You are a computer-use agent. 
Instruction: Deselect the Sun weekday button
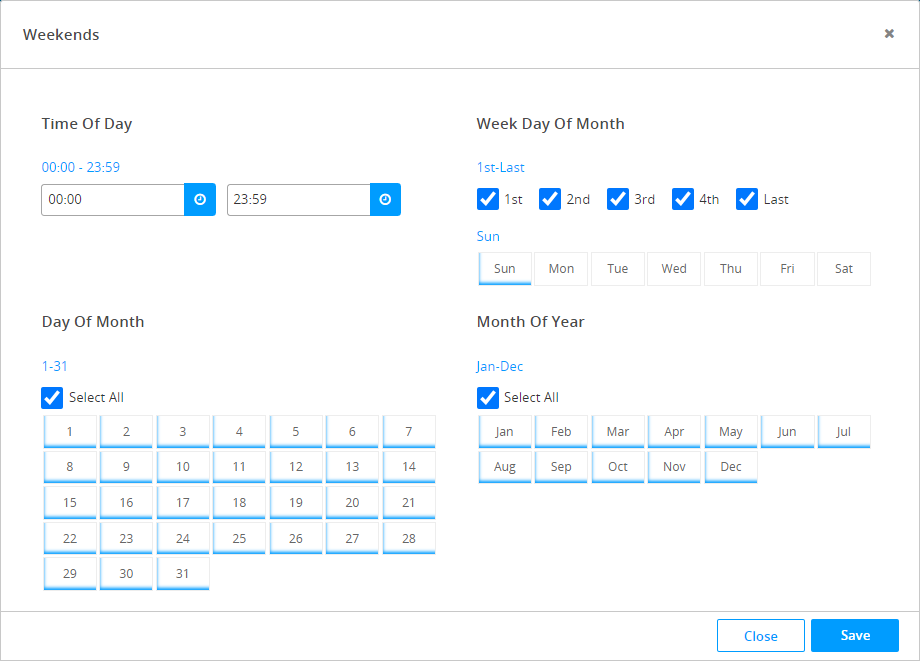(505, 269)
